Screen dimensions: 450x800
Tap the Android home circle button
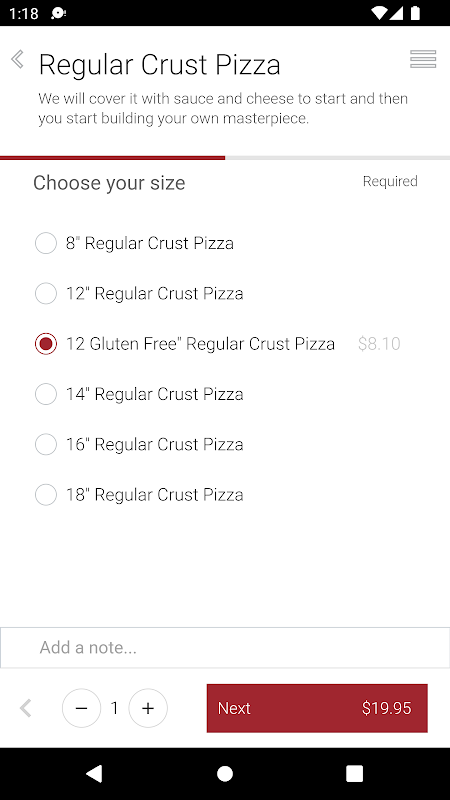tap(225, 773)
